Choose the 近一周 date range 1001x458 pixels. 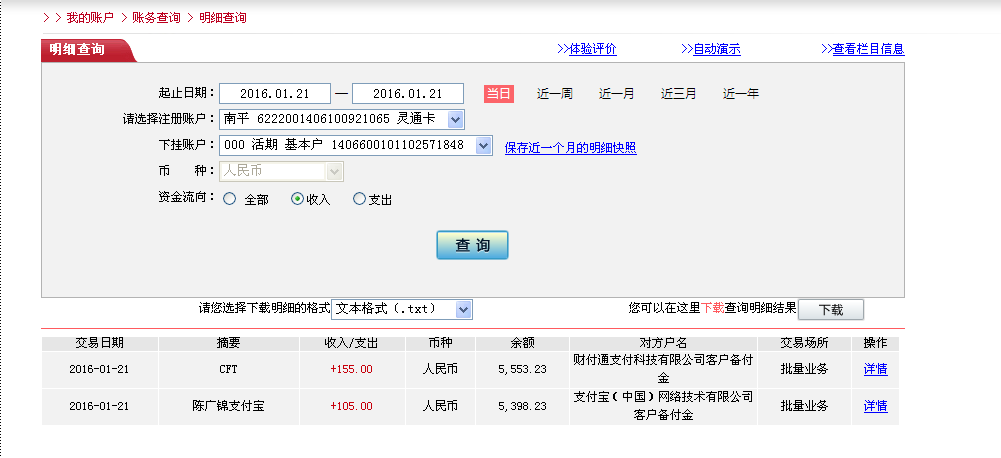pyautogui.click(x=554, y=94)
